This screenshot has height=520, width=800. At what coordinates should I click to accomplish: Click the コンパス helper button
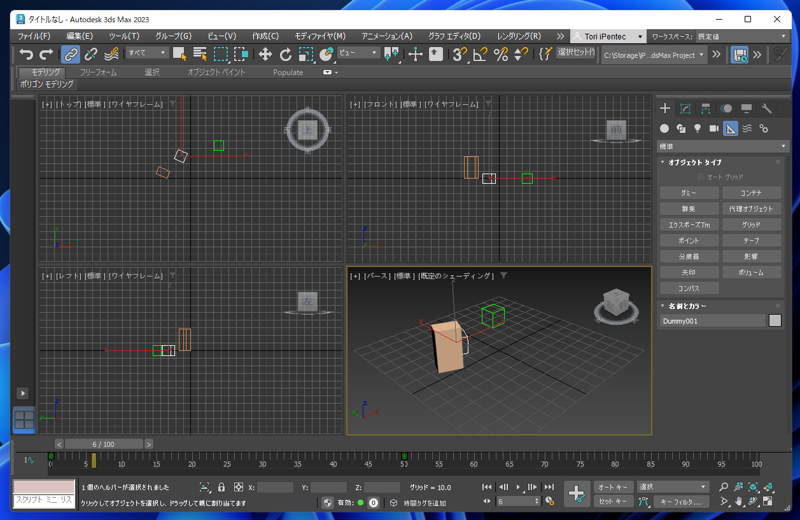tap(688, 289)
